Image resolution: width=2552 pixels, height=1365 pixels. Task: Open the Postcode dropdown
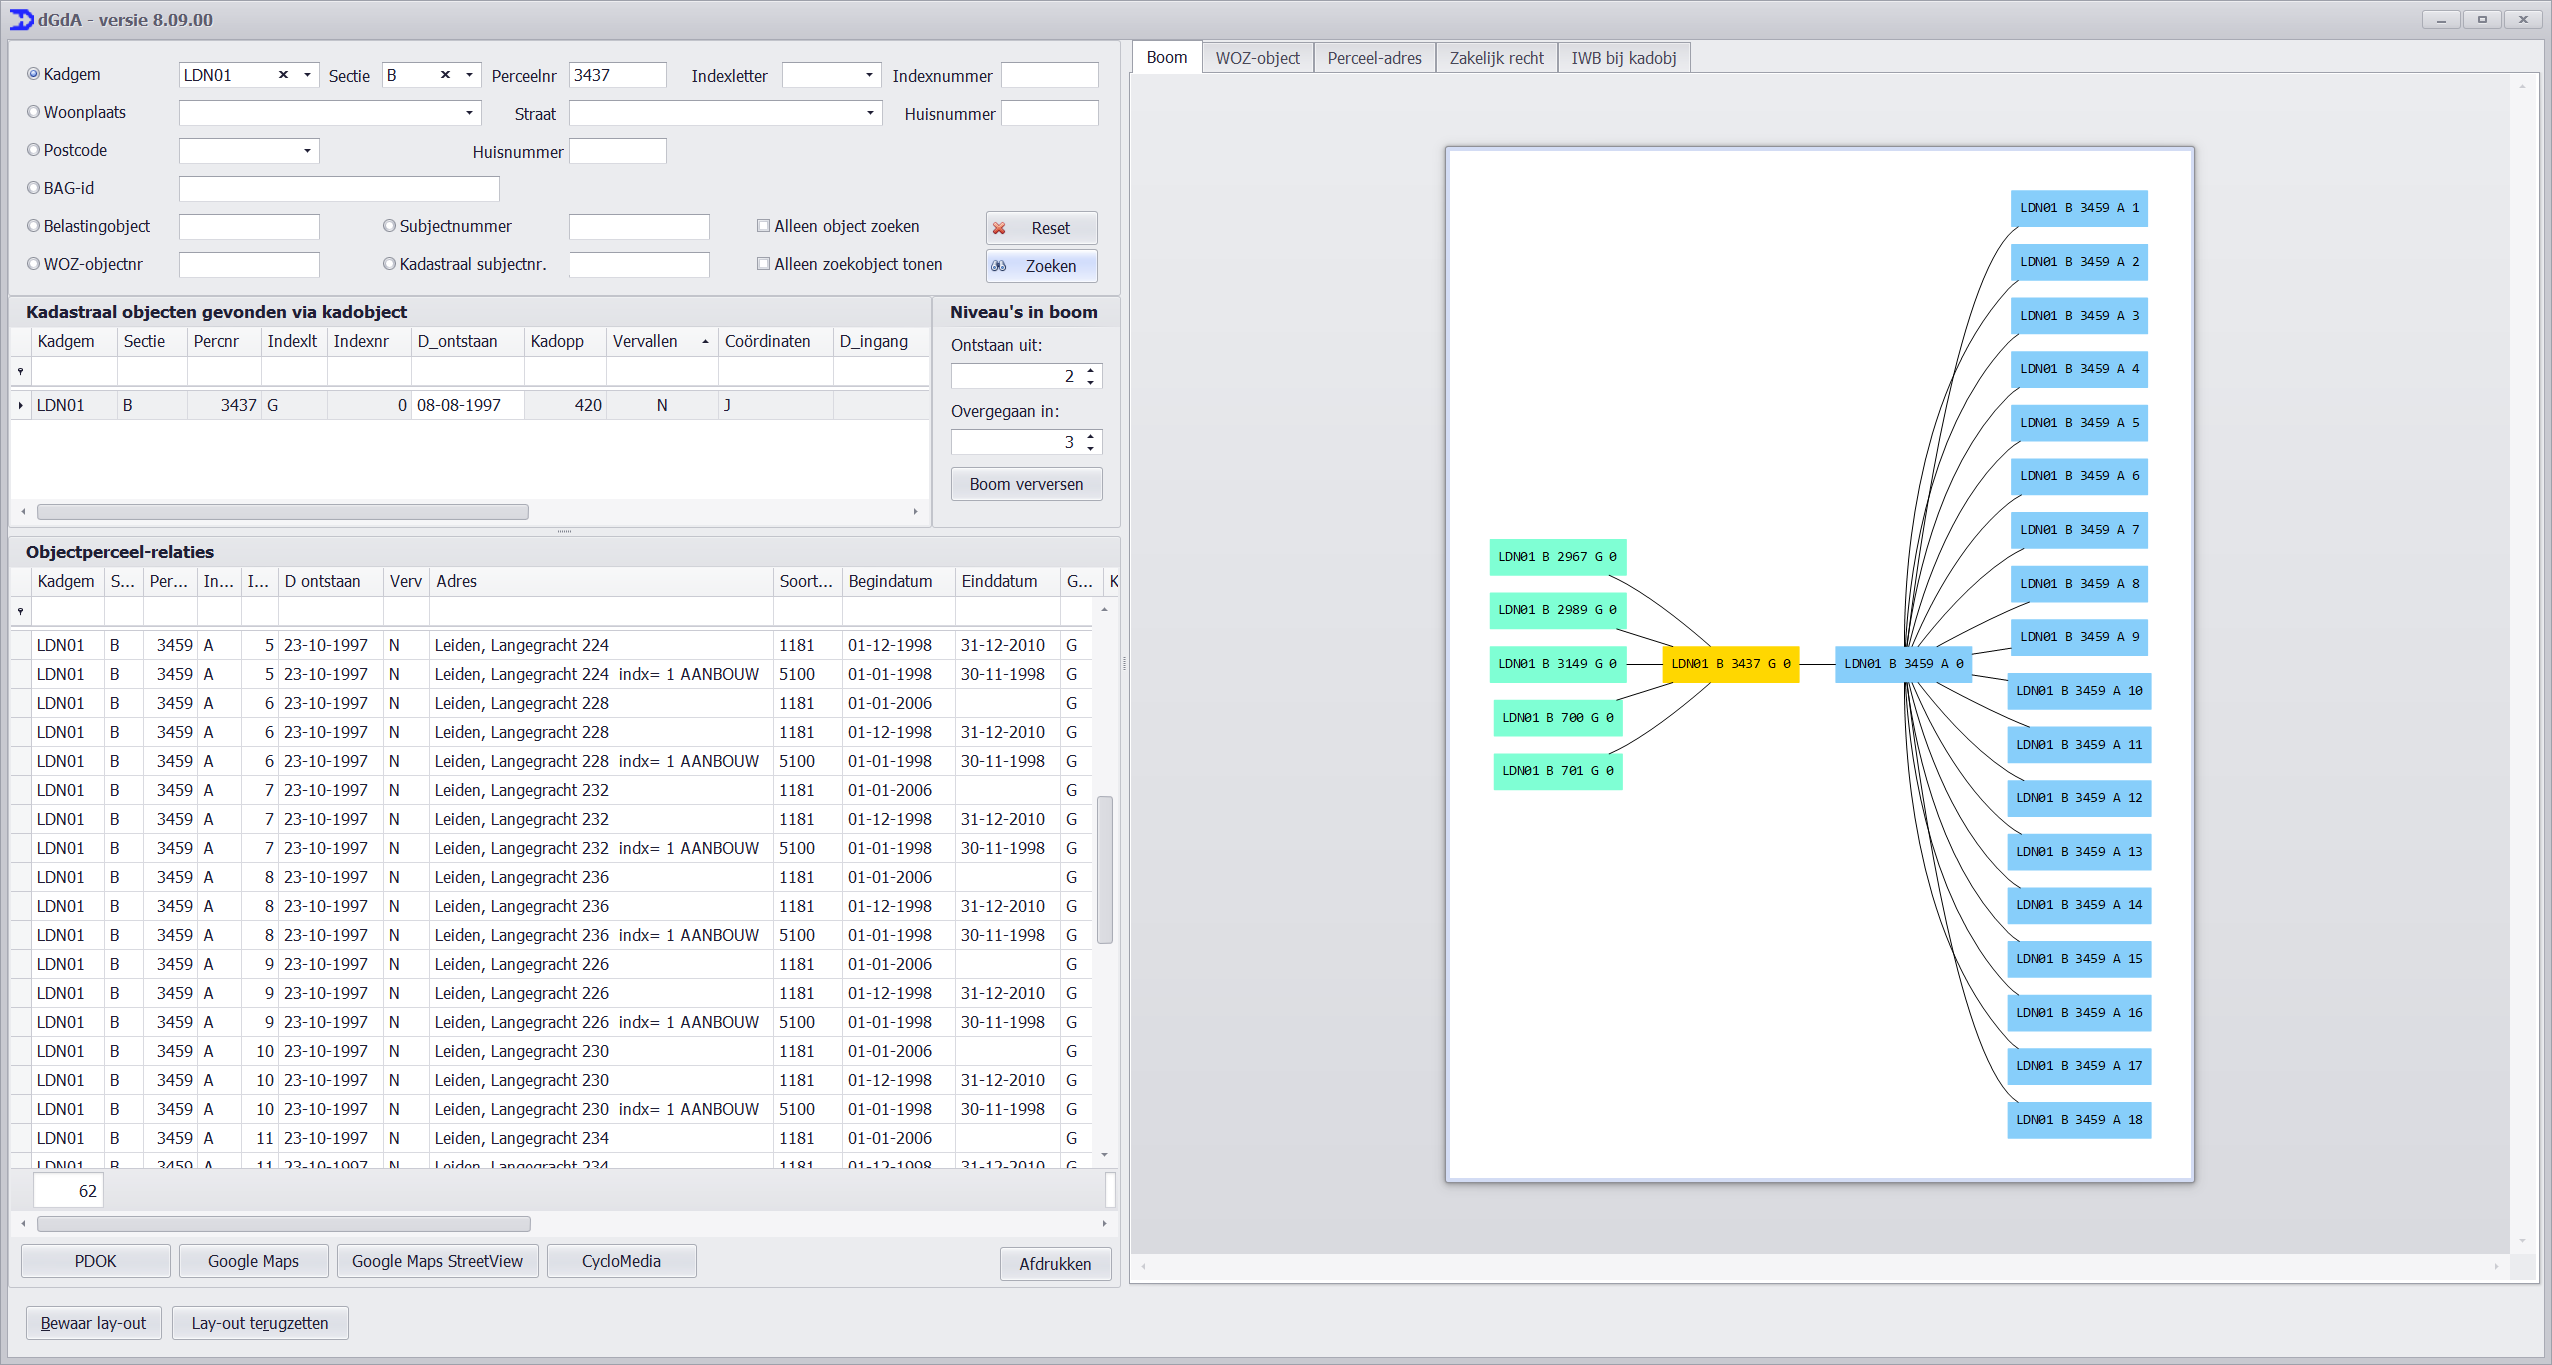point(307,151)
